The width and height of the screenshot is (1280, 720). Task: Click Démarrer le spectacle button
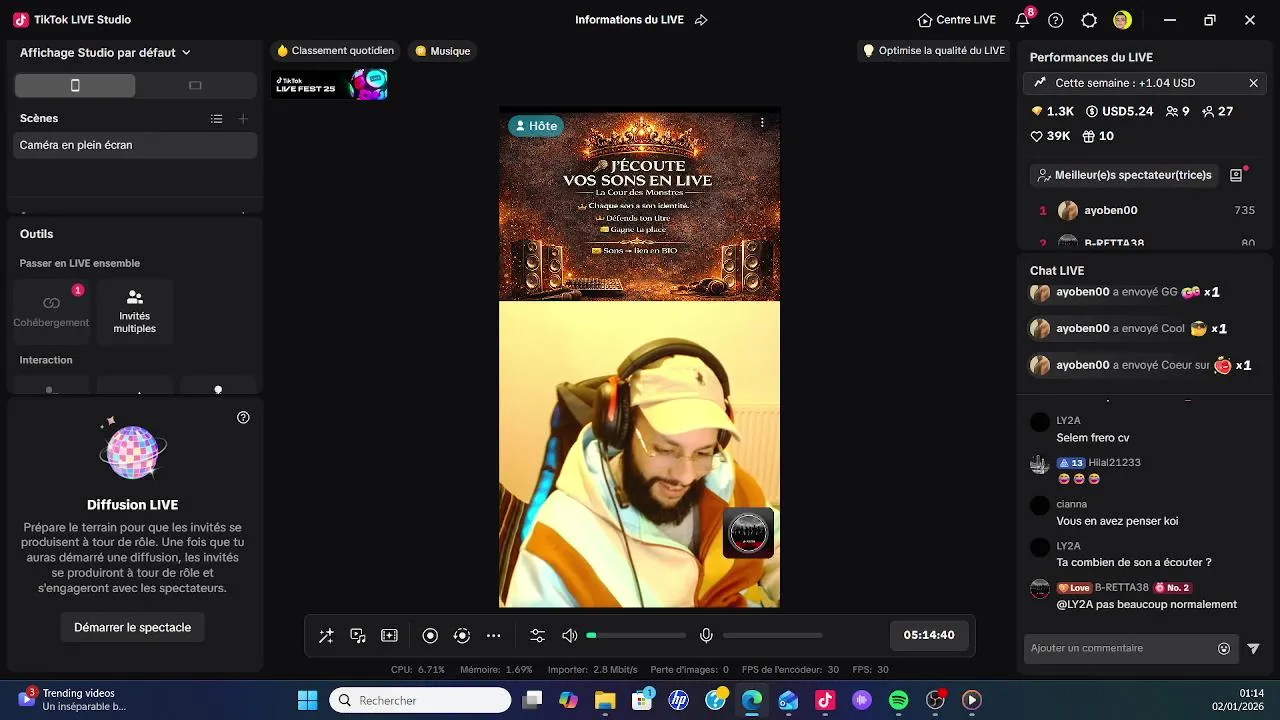tap(132, 628)
